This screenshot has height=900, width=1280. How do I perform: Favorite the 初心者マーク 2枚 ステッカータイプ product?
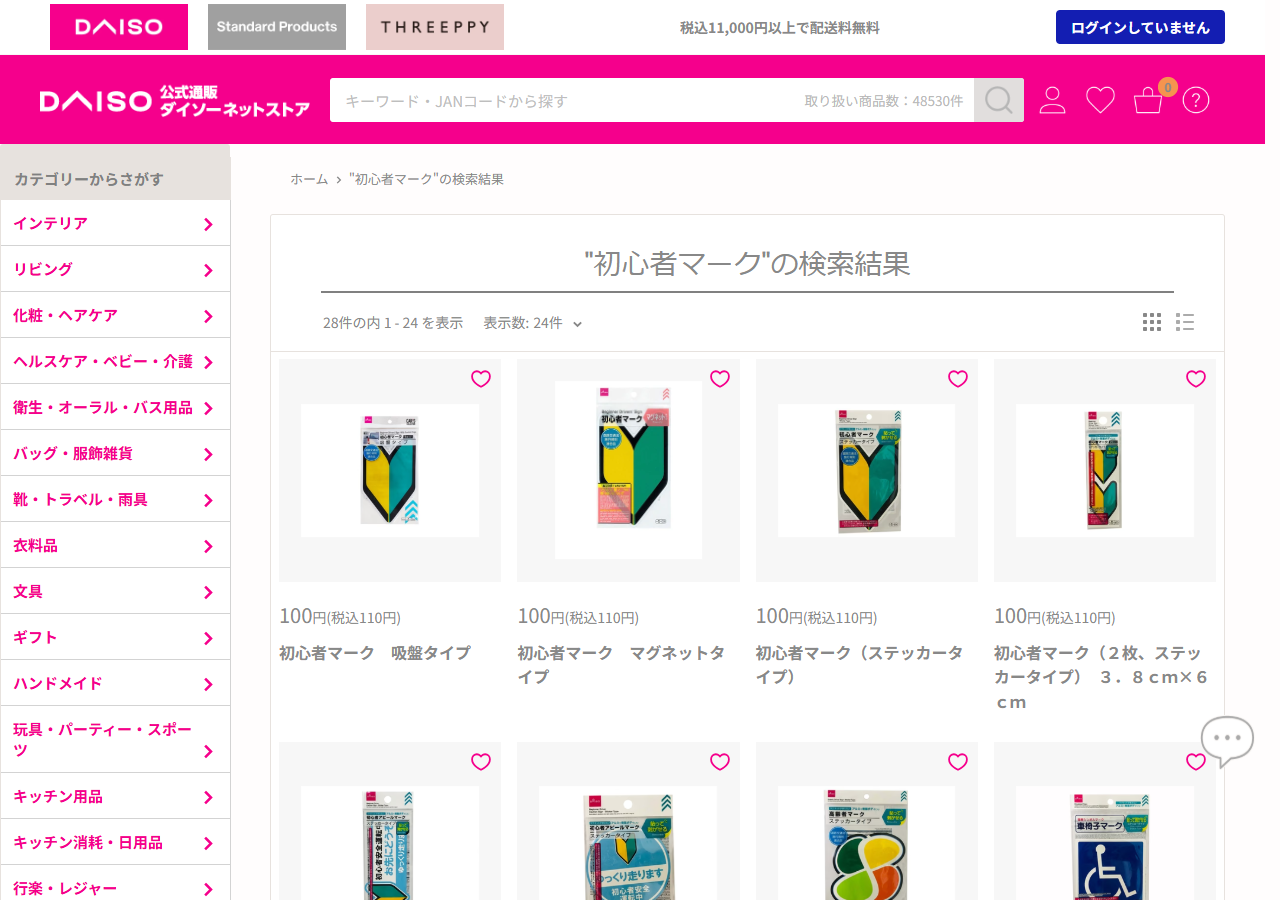click(1196, 379)
